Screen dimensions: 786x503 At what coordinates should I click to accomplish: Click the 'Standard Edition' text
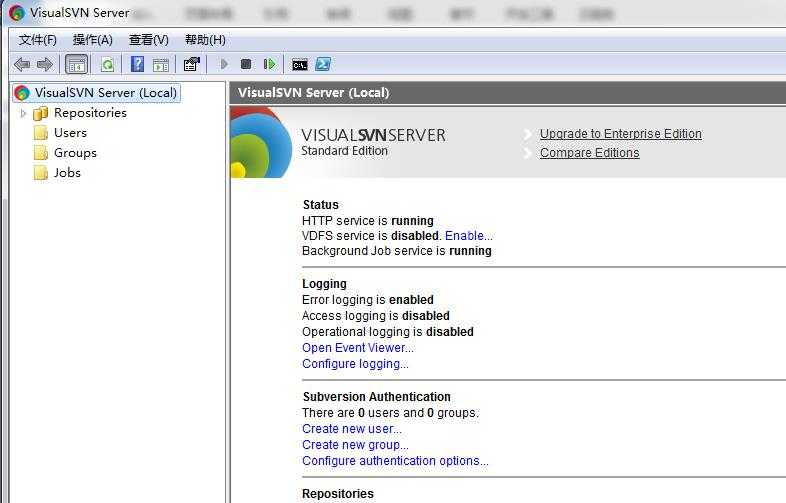click(x=344, y=151)
